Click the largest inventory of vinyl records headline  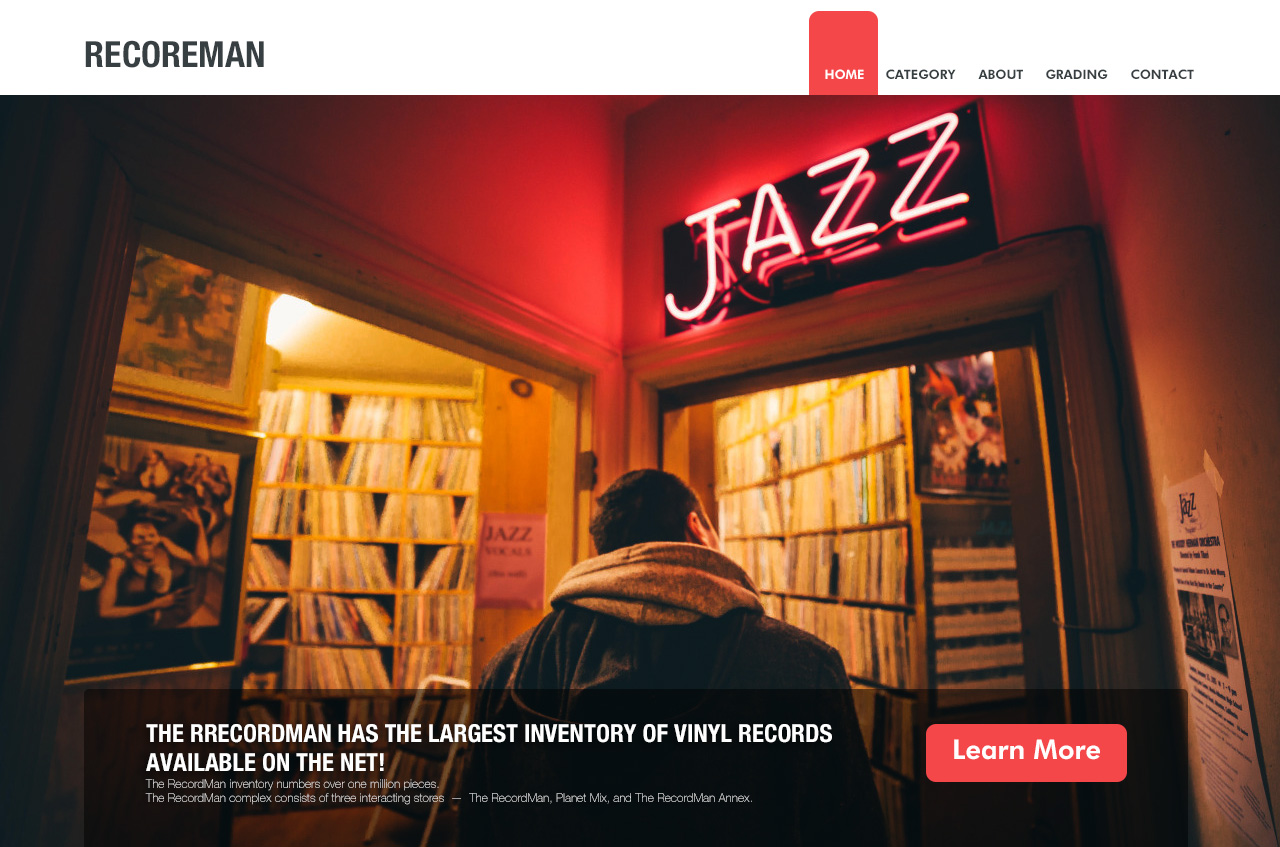489,748
